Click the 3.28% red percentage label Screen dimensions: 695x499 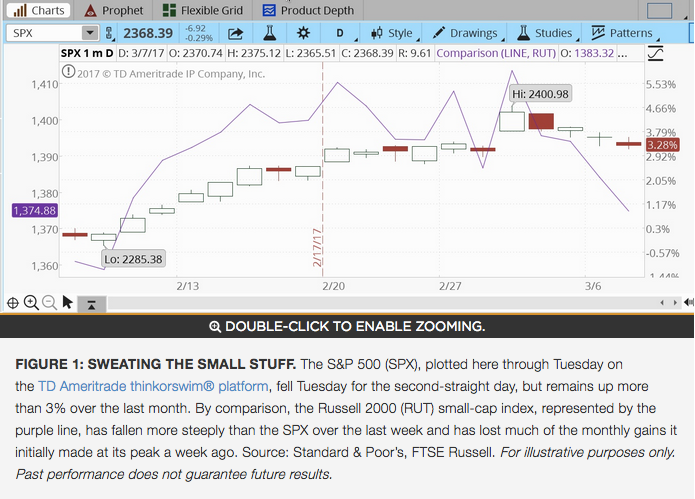coord(662,145)
